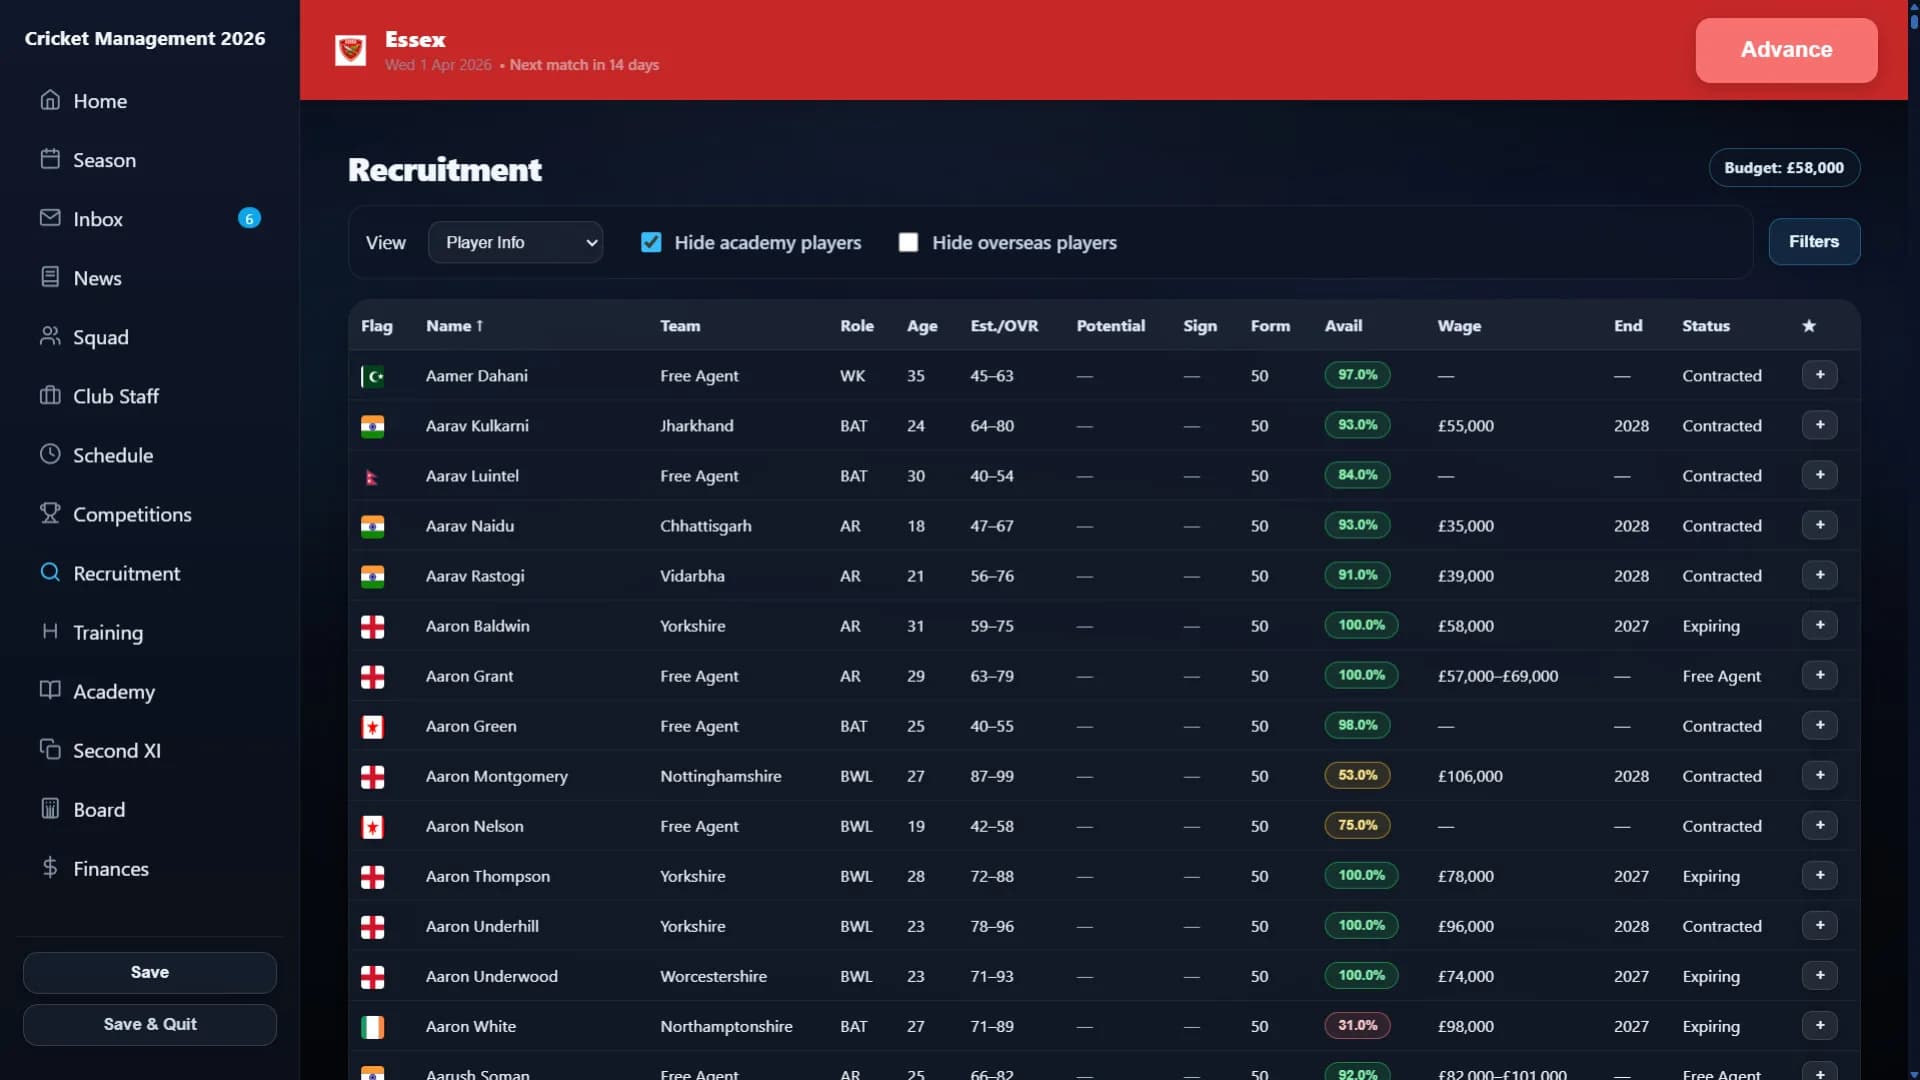Add Aaron Montgomery to shortlist with plus
The width and height of the screenshot is (1920, 1080).
tap(1820, 775)
